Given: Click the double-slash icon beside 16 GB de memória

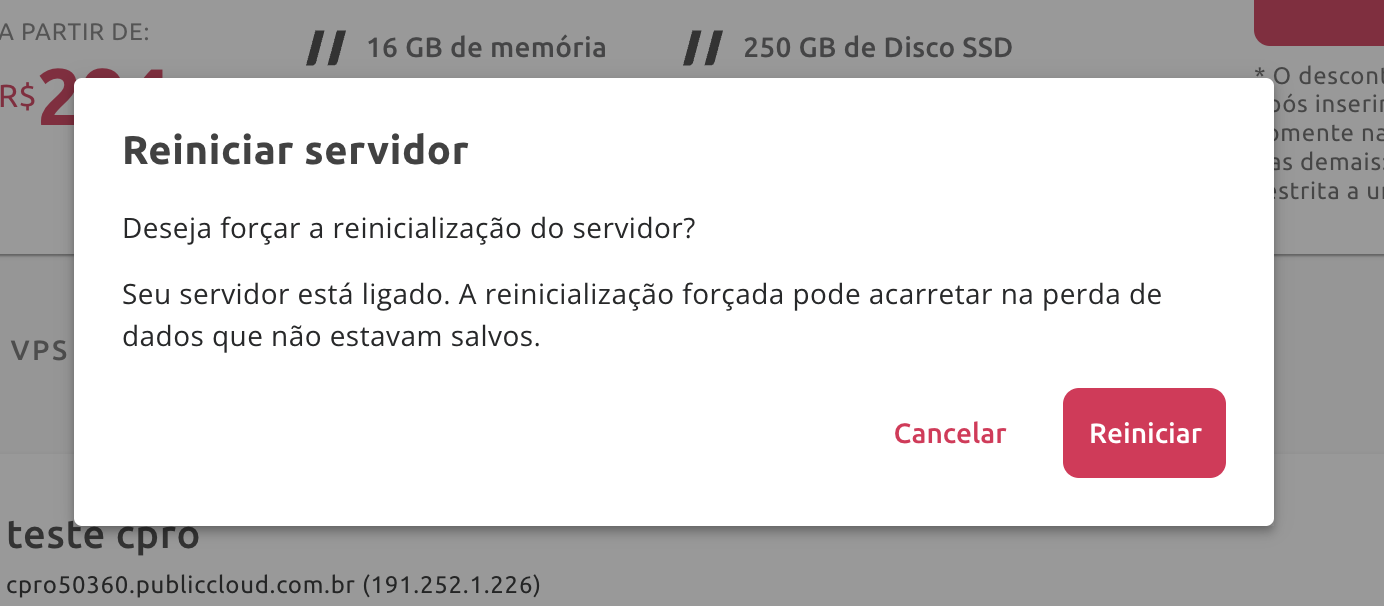Looking at the screenshot, I should pyautogui.click(x=326, y=47).
